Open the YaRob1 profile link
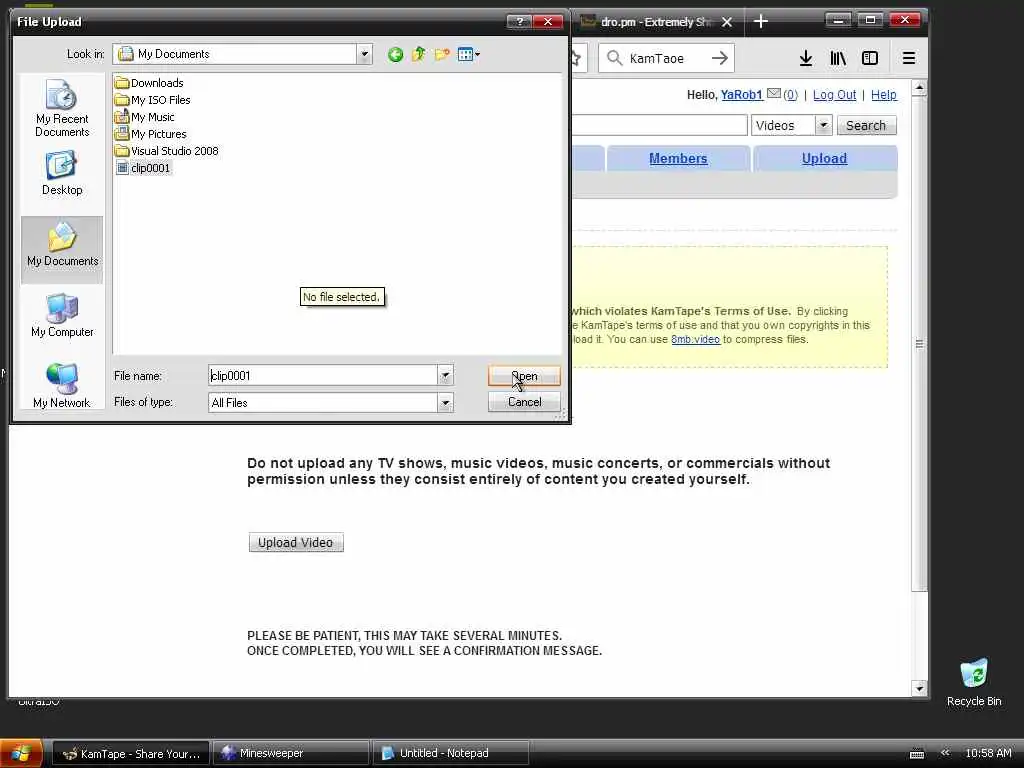Image resolution: width=1024 pixels, height=768 pixels. (x=741, y=95)
